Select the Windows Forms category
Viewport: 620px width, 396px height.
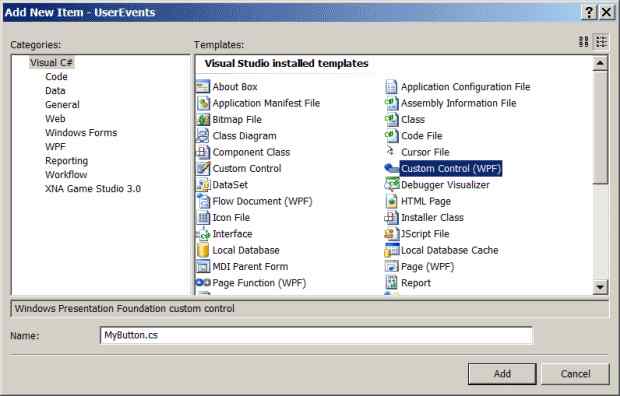(x=81, y=133)
